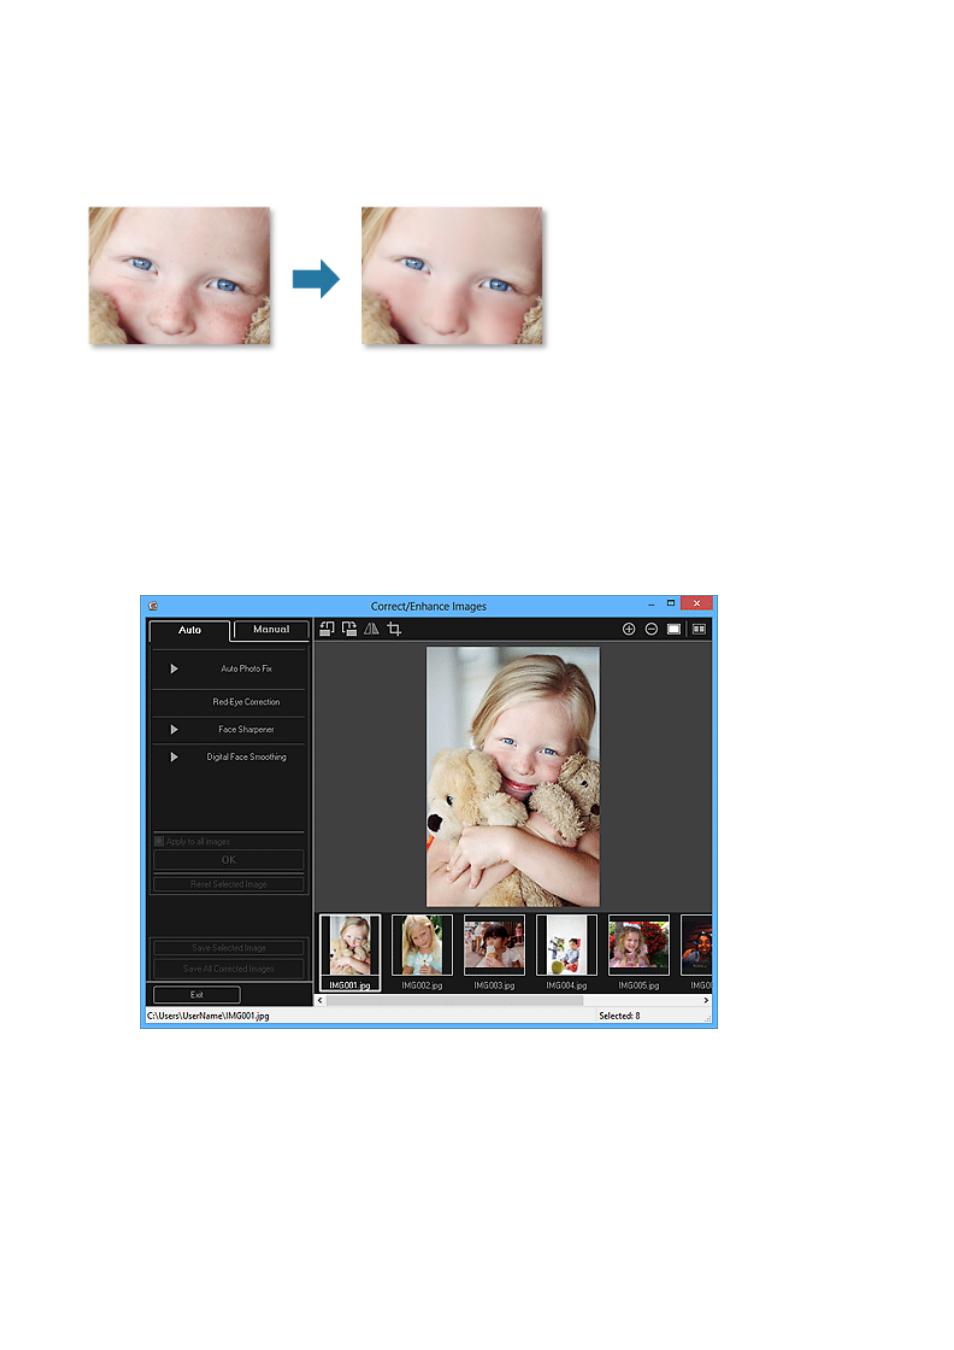Click the Exit button
Viewport: 954px width, 1350px height.
197,995
